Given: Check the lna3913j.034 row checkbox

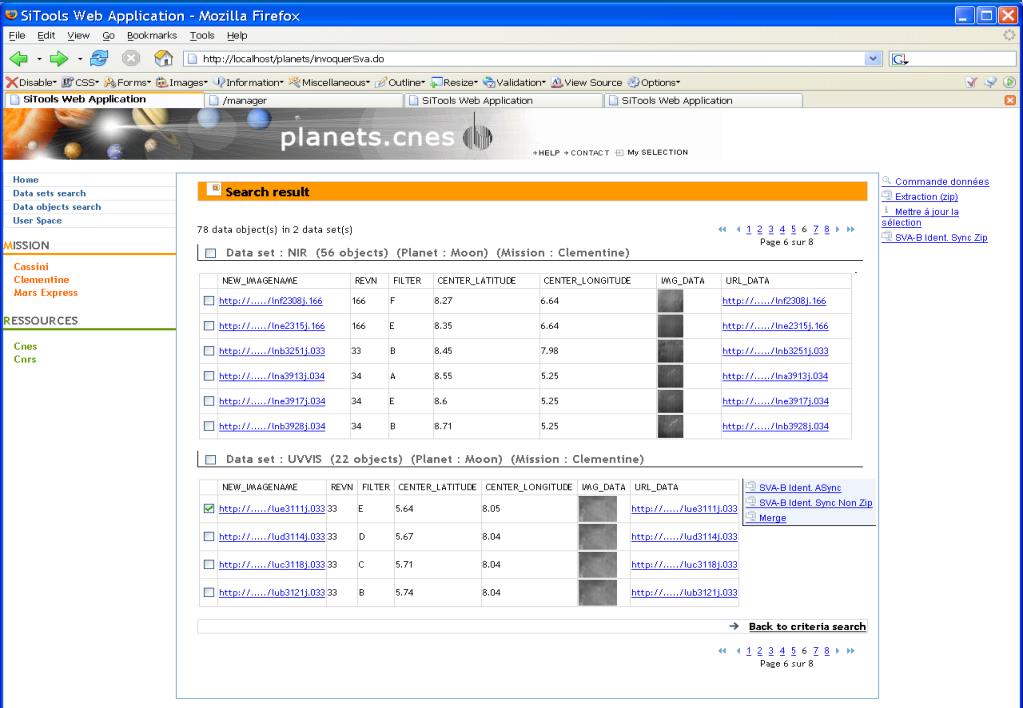Looking at the screenshot, I should 209,376.
